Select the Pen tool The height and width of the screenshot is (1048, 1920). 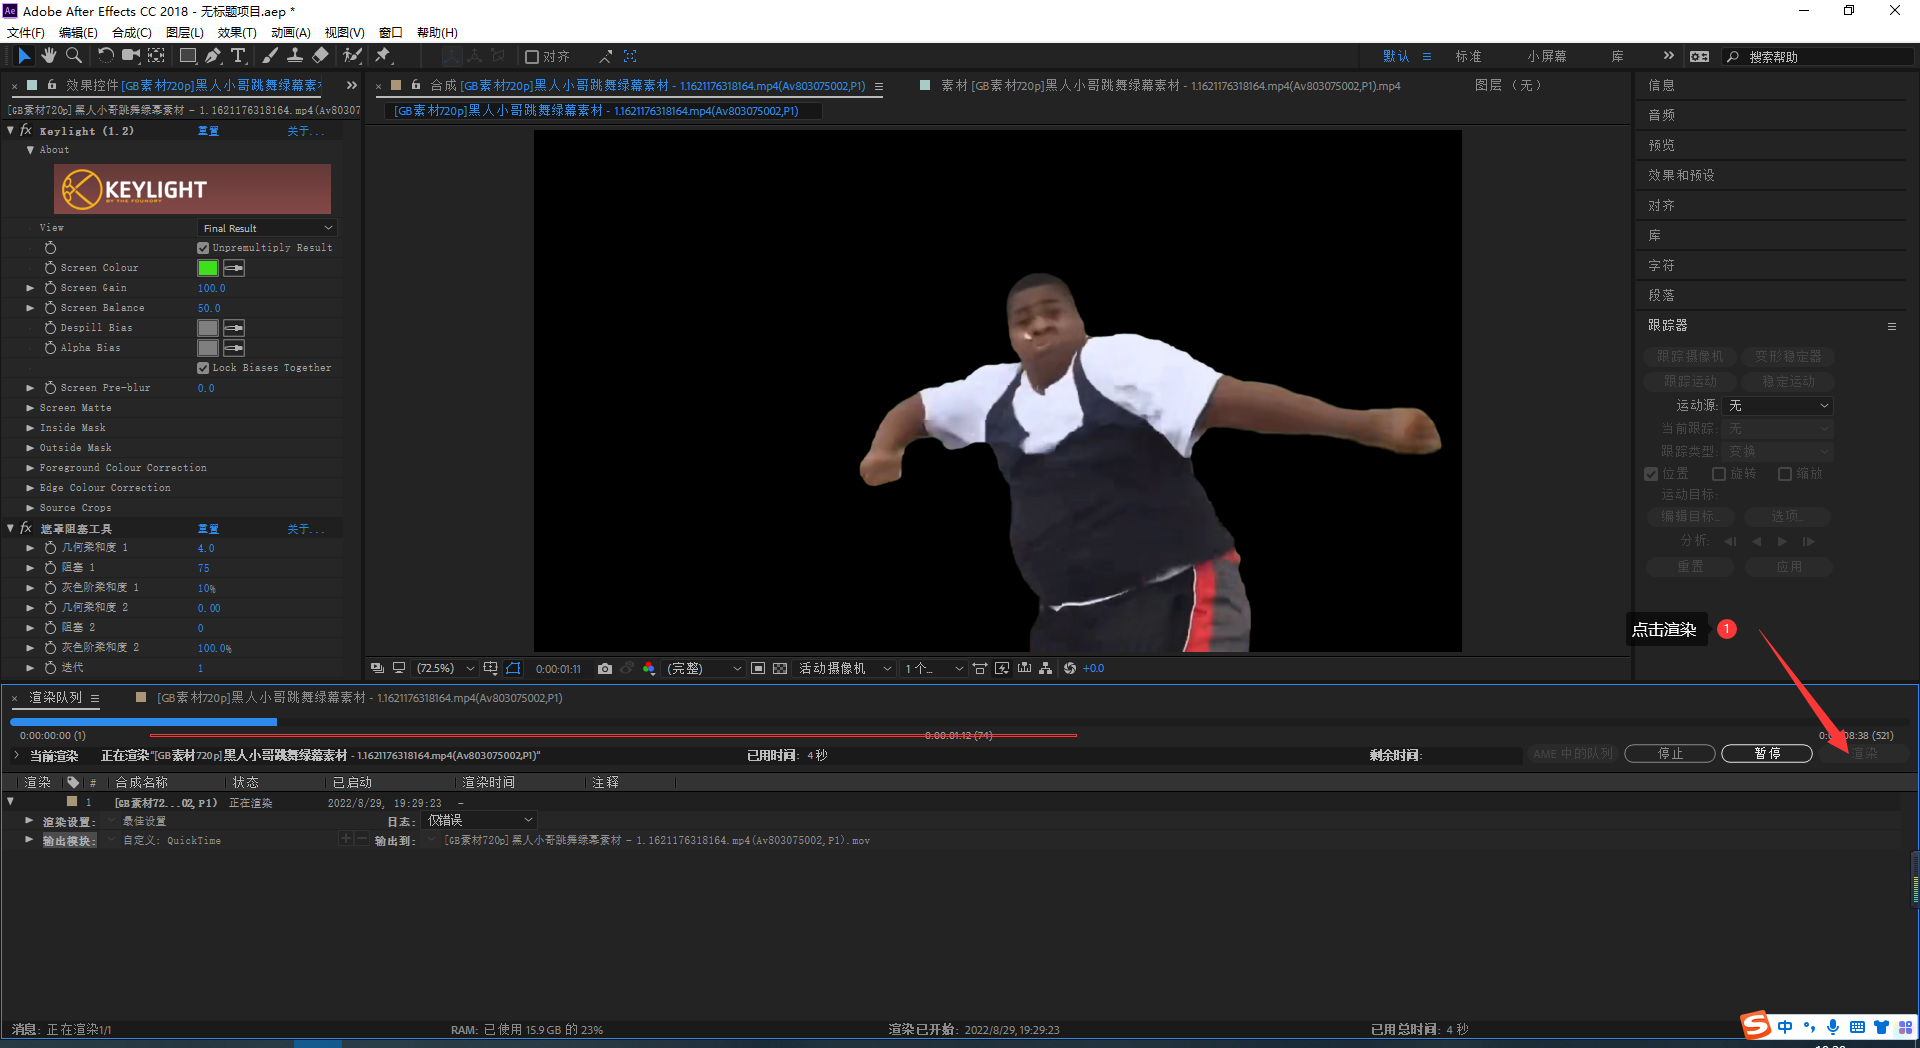(x=213, y=56)
